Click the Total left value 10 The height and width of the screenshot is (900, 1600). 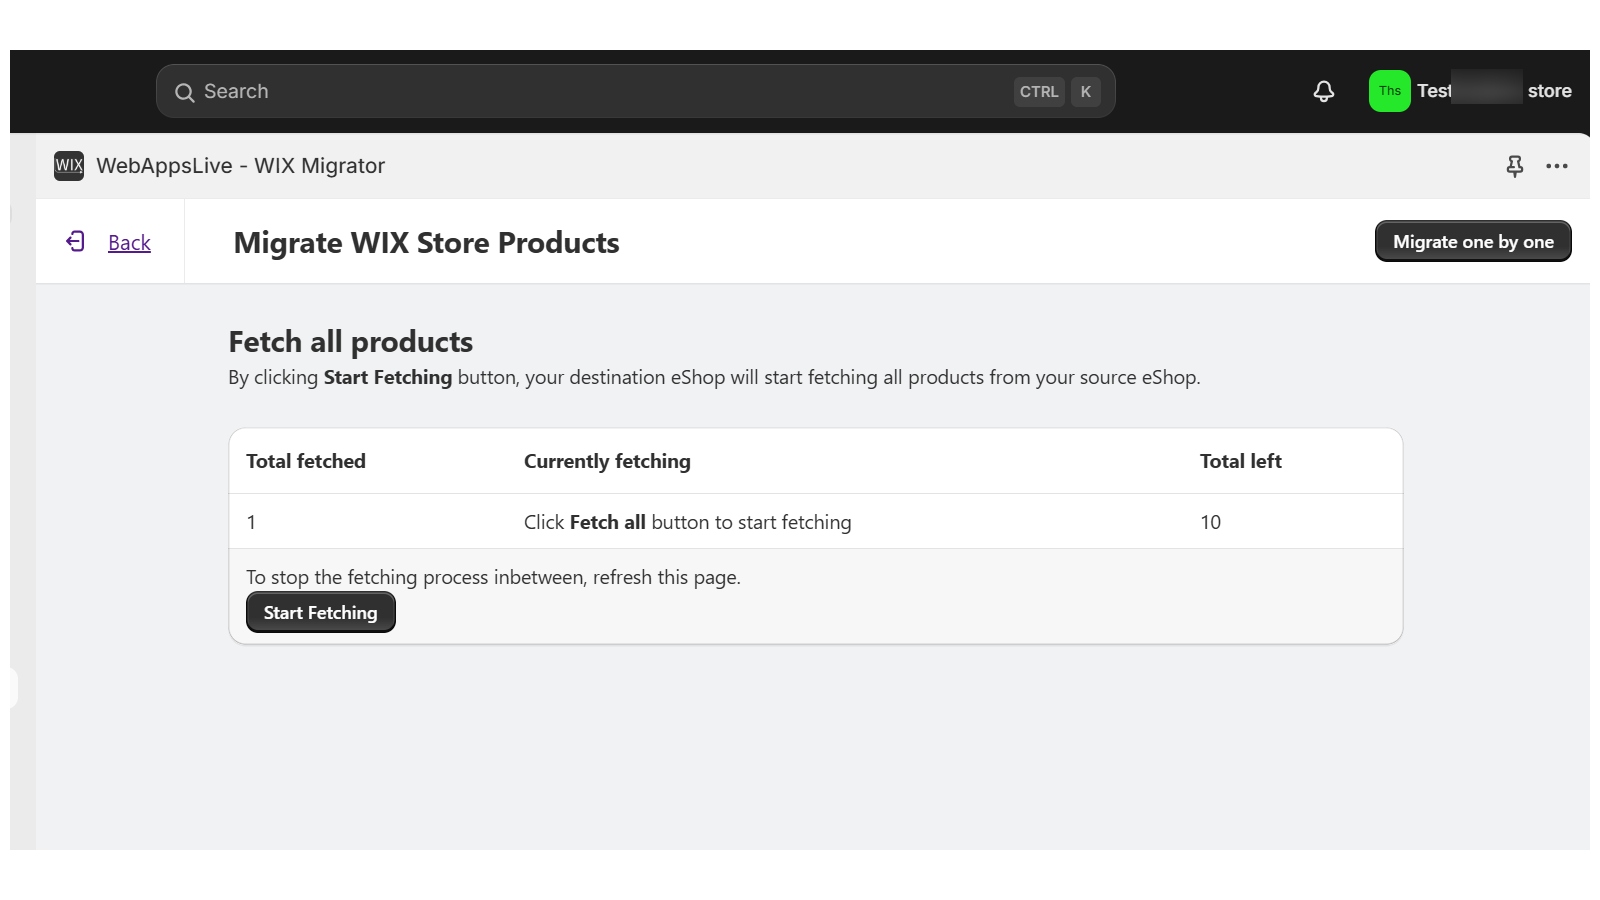[x=1210, y=522]
